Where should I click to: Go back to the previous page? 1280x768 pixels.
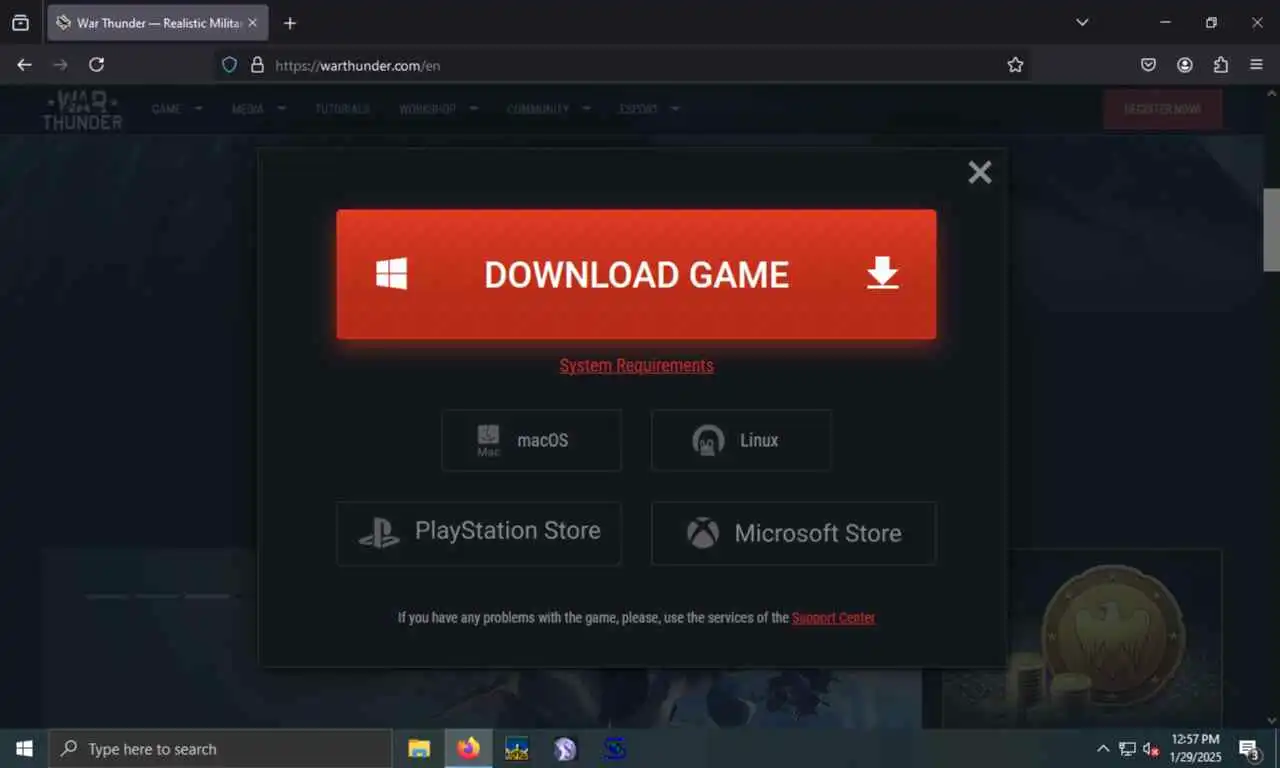coord(24,64)
